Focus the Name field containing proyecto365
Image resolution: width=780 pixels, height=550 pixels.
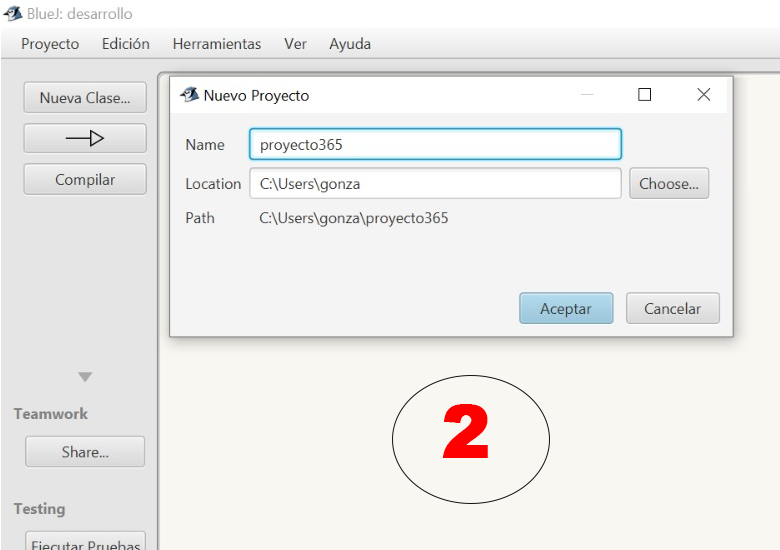click(x=435, y=144)
